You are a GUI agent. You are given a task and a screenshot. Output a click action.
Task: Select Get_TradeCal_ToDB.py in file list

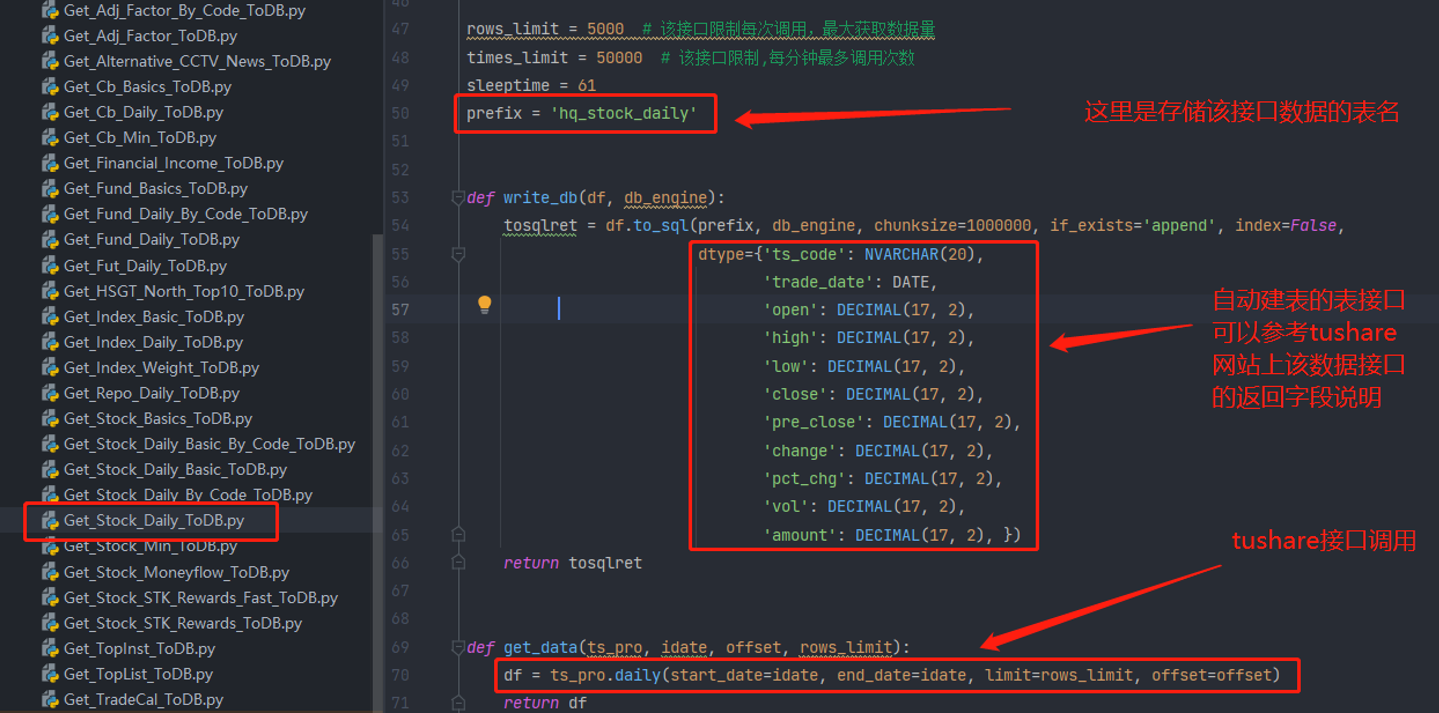[143, 700]
